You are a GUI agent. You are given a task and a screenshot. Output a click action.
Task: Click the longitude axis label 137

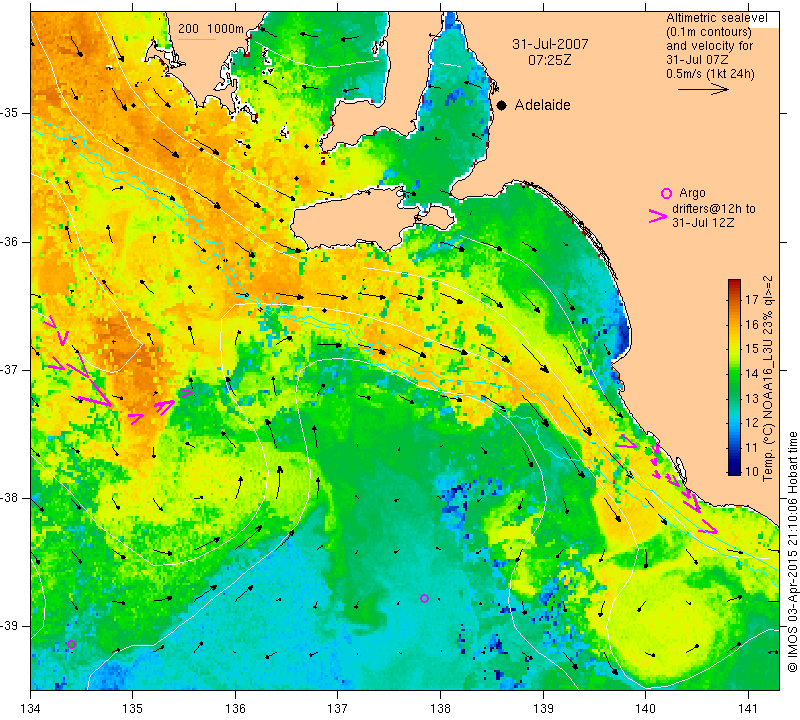pyautogui.click(x=337, y=709)
